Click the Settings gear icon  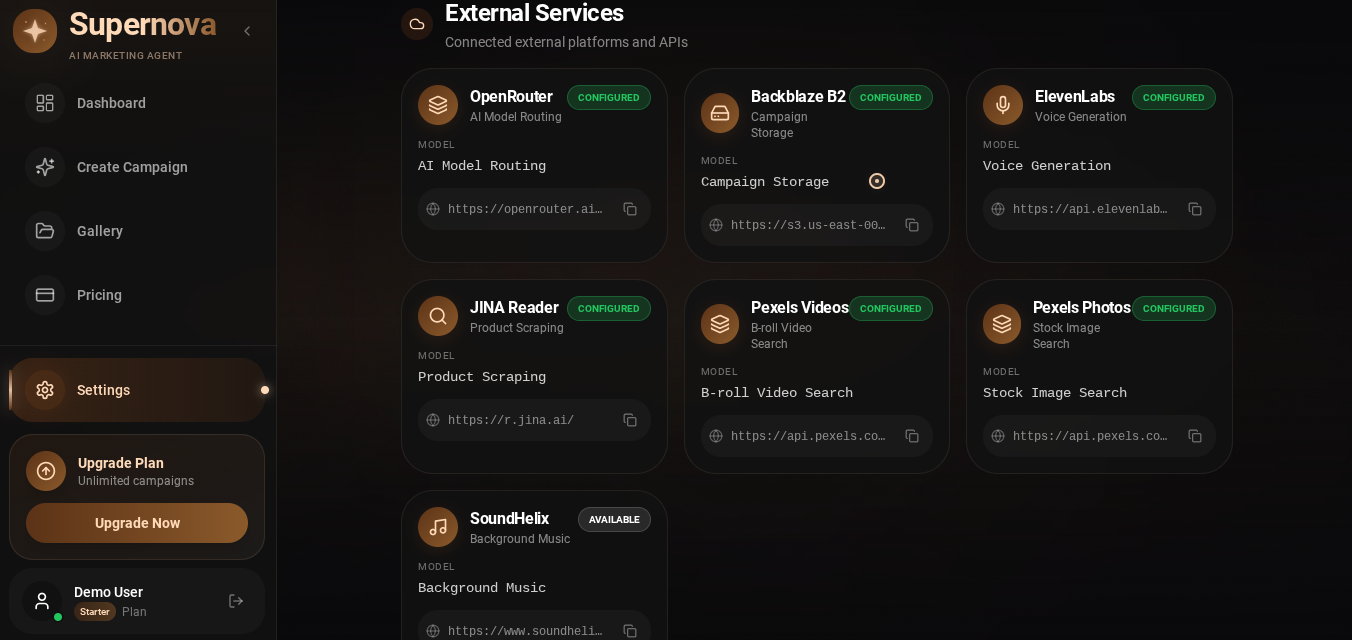click(45, 390)
